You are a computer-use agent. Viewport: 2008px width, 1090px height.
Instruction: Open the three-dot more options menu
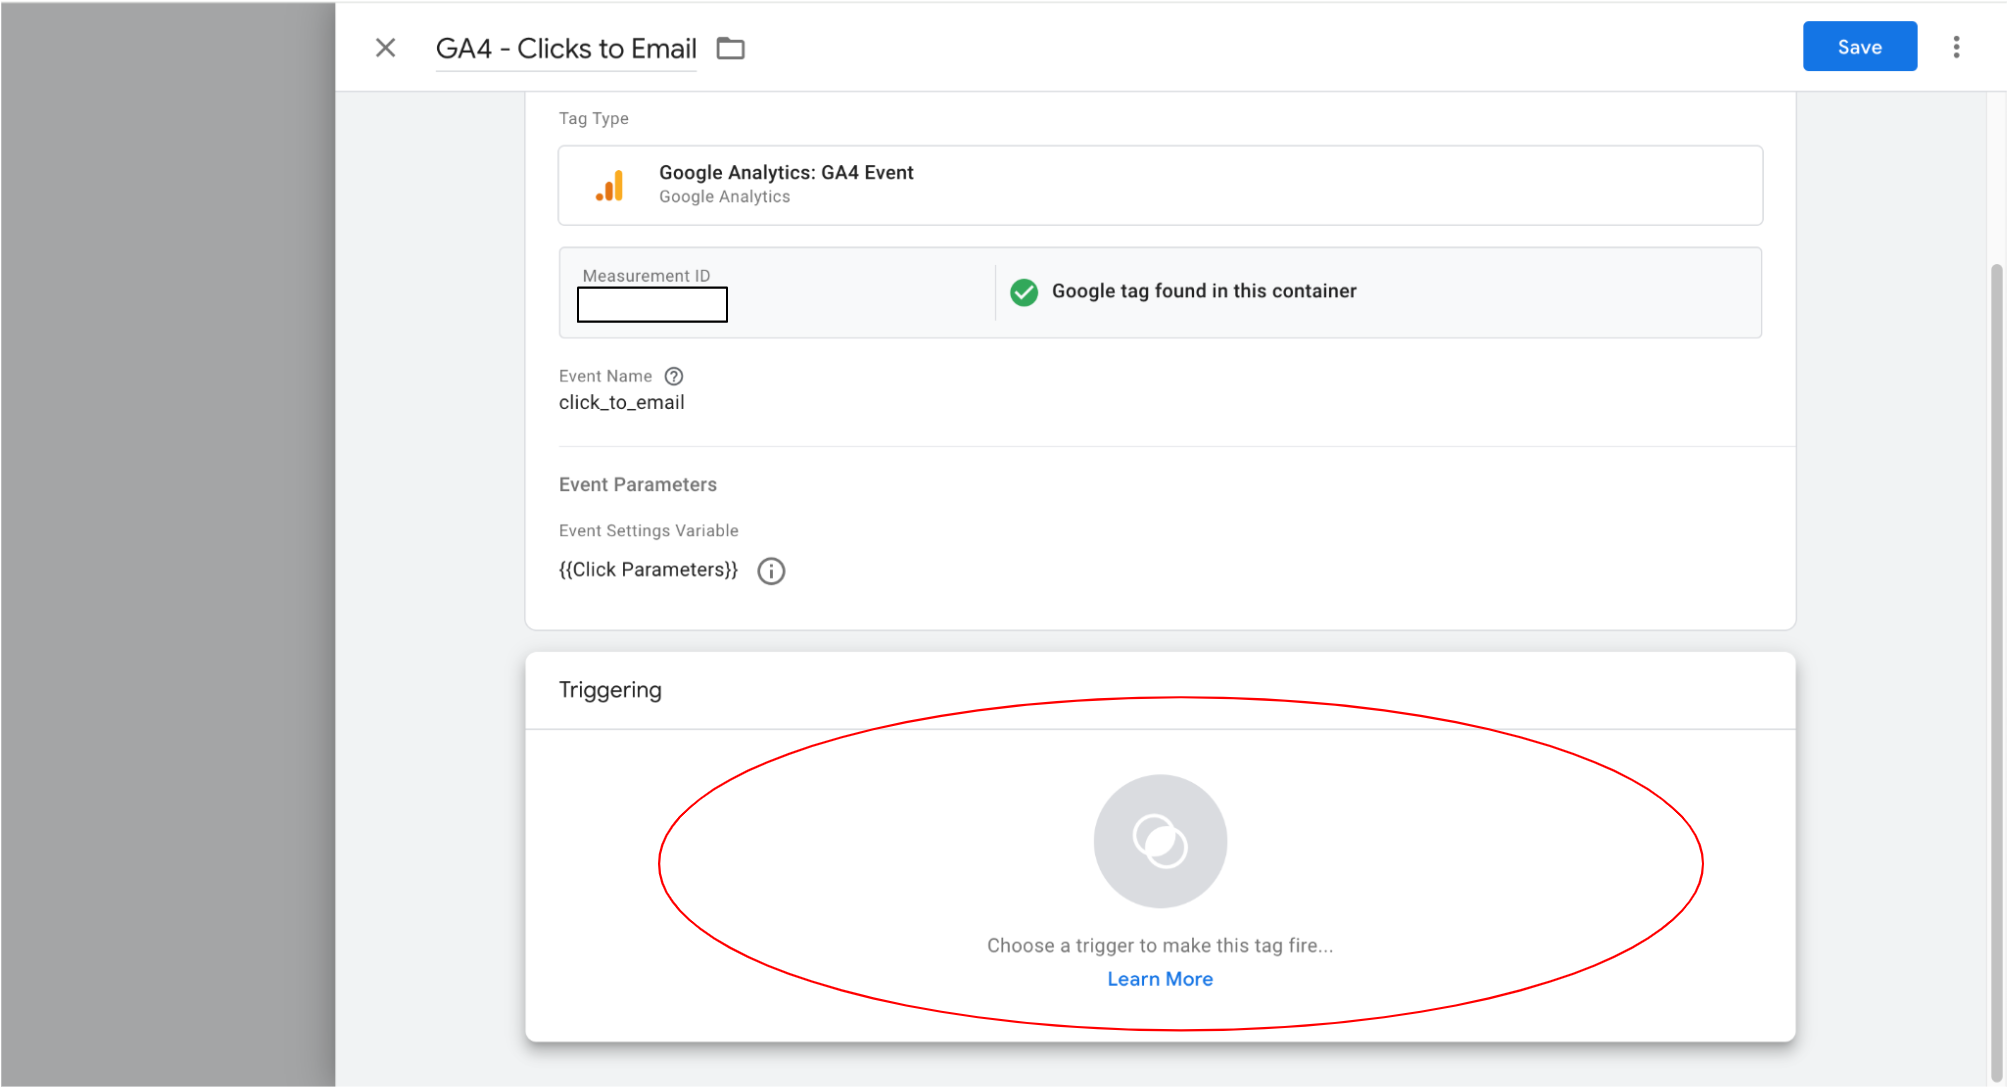click(x=1956, y=47)
